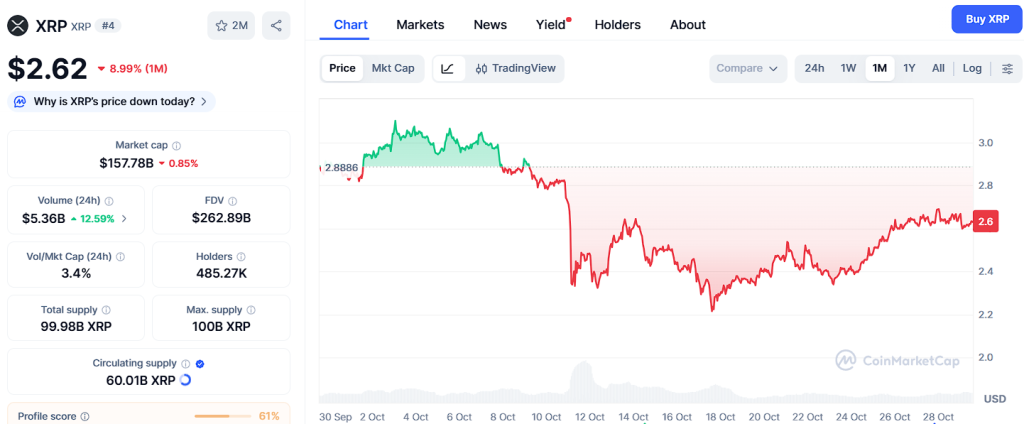This screenshot has height=424, width=1024.
Task: Open the Compare dropdown
Action: click(748, 69)
